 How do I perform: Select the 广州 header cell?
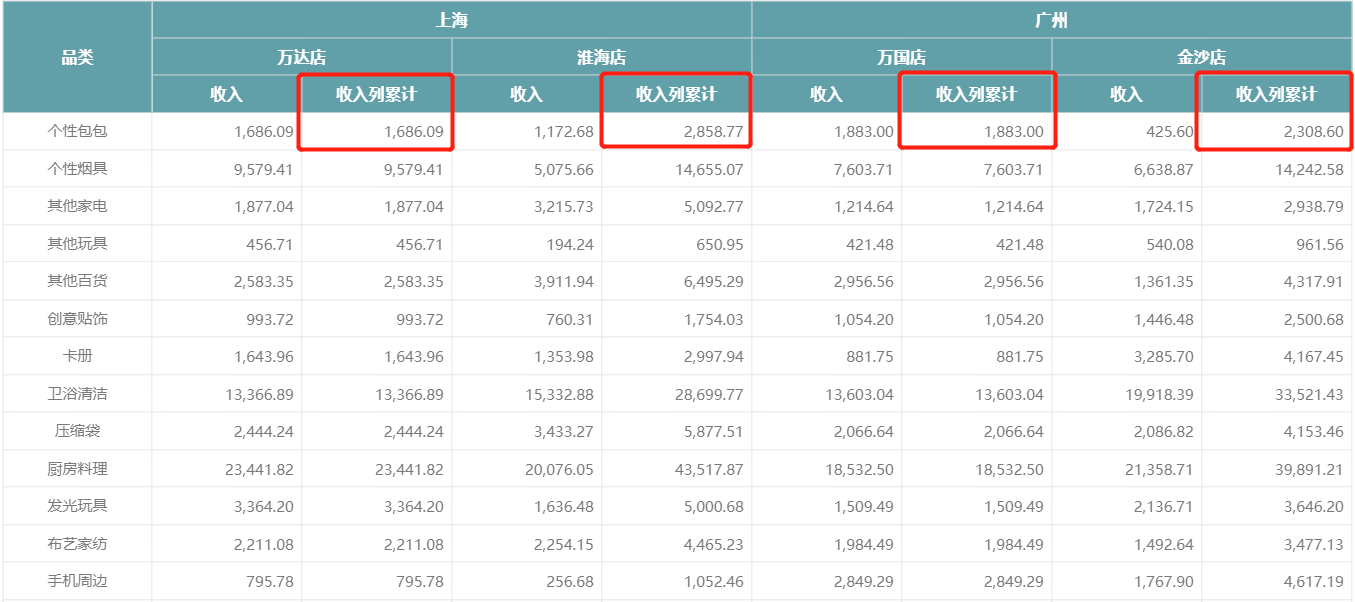point(1052,20)
